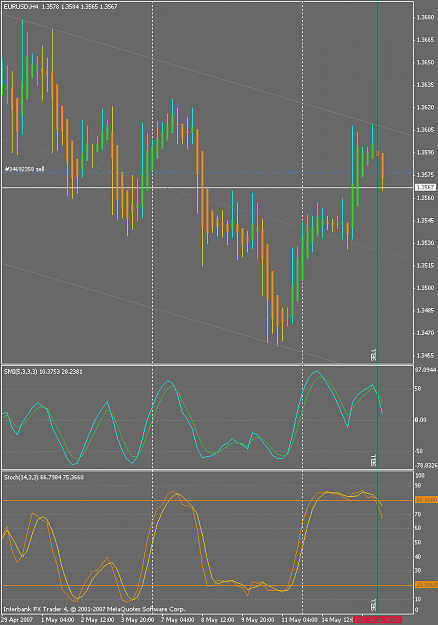Click the 29 Apr 2007 date label
Screen dimensions: 438x625
point(18,620)
